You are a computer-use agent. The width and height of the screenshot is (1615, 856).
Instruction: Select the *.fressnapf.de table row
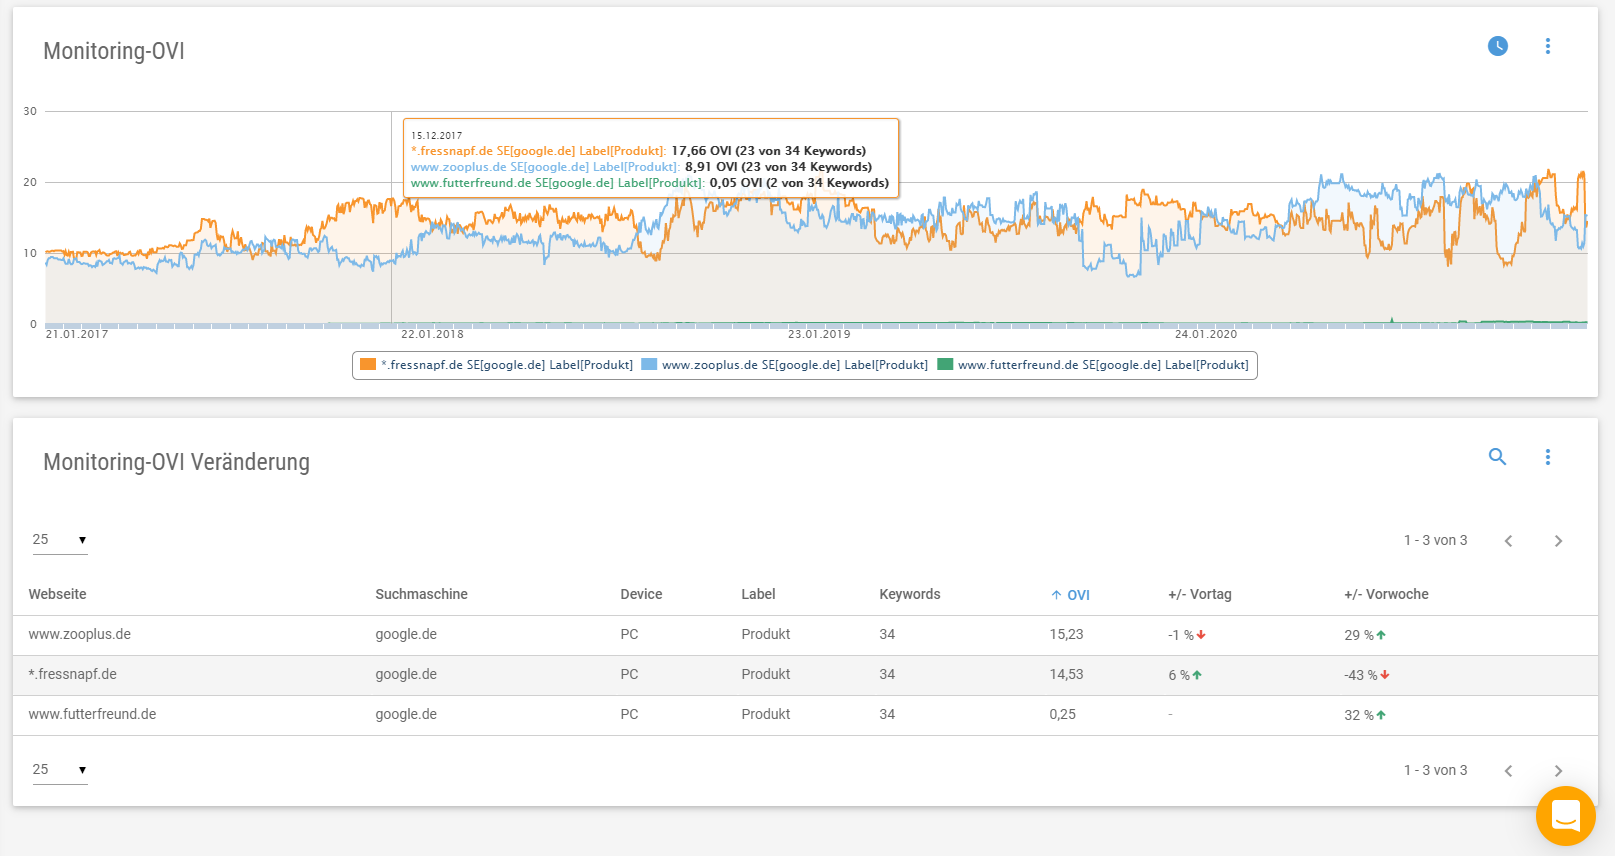tap(805, 675)
